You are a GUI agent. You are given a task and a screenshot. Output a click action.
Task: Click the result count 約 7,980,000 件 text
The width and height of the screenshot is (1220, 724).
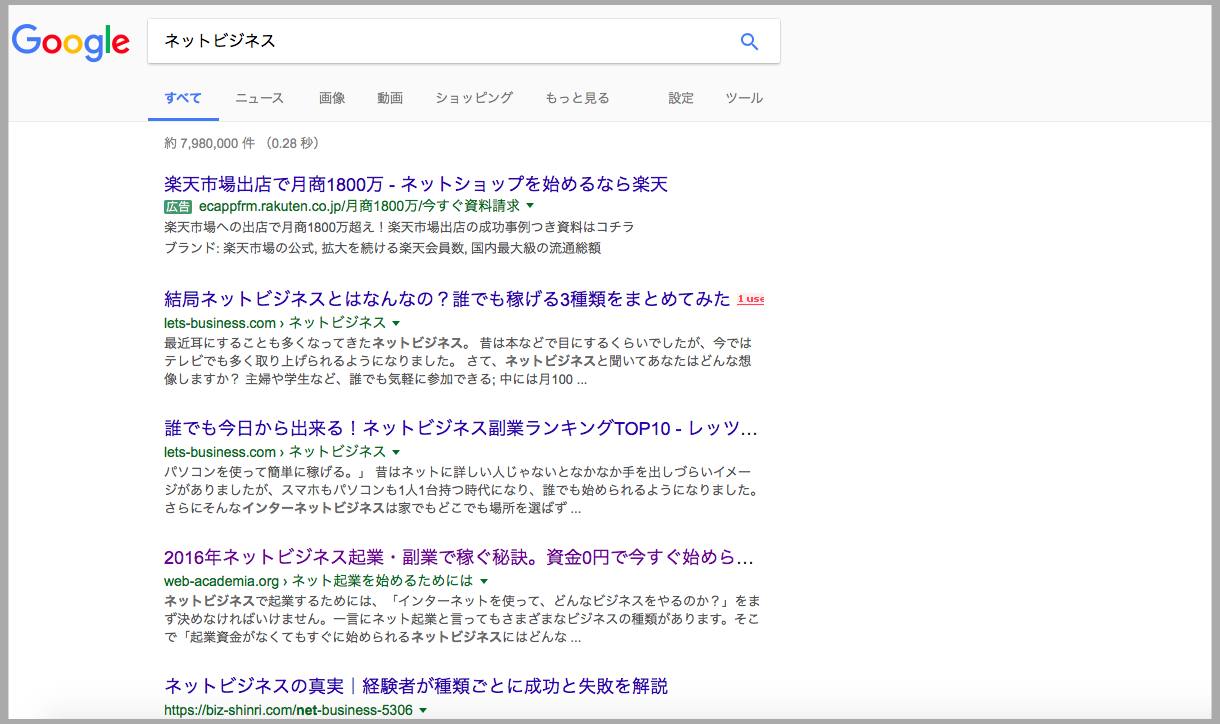click(242, 143)
